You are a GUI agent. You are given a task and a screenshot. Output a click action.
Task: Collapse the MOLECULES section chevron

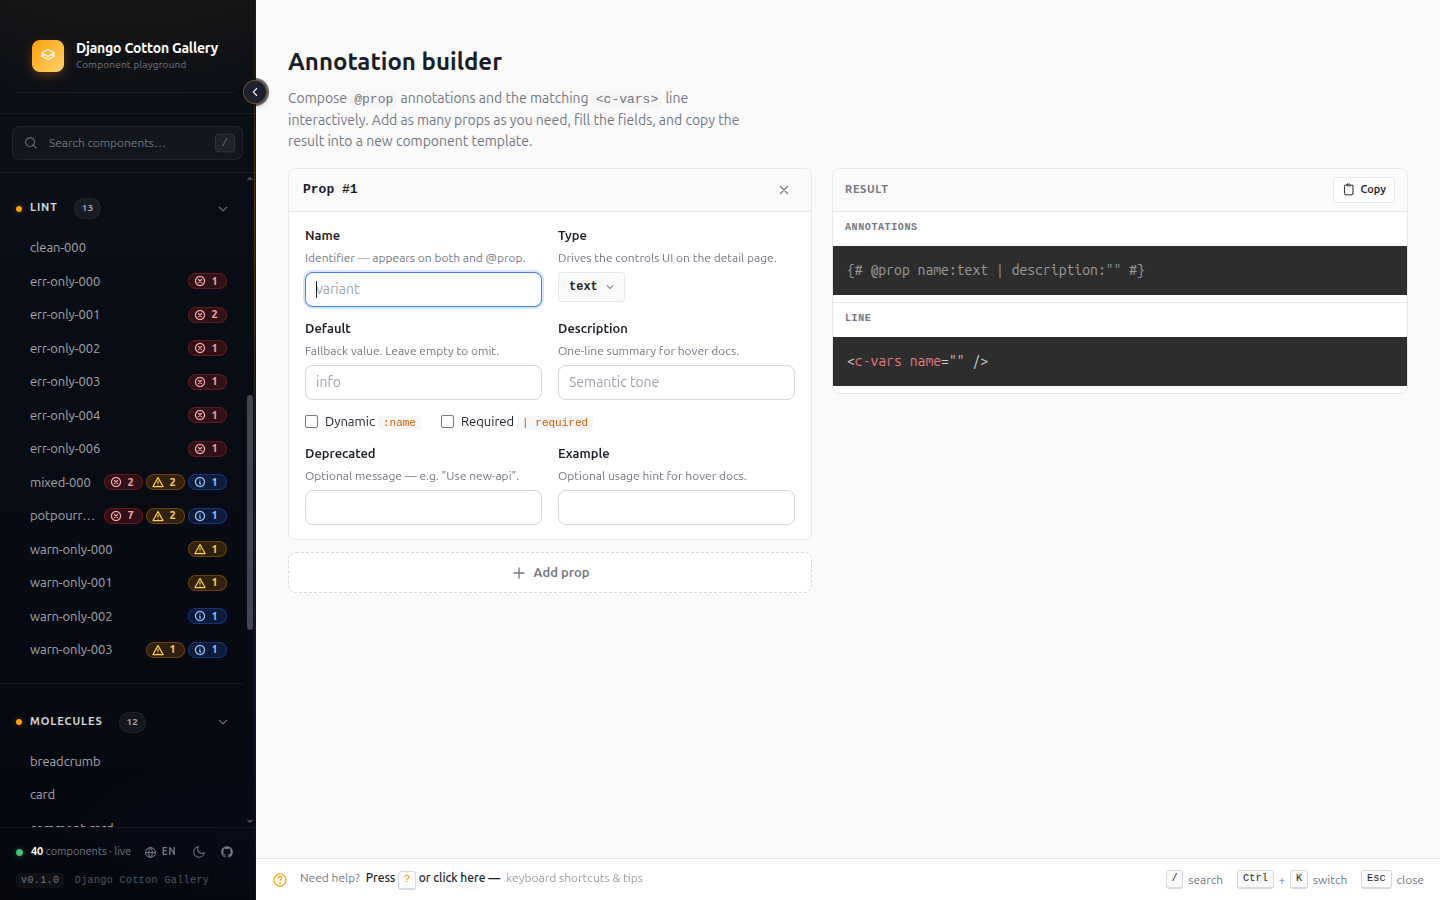click(x=223, y=722)
